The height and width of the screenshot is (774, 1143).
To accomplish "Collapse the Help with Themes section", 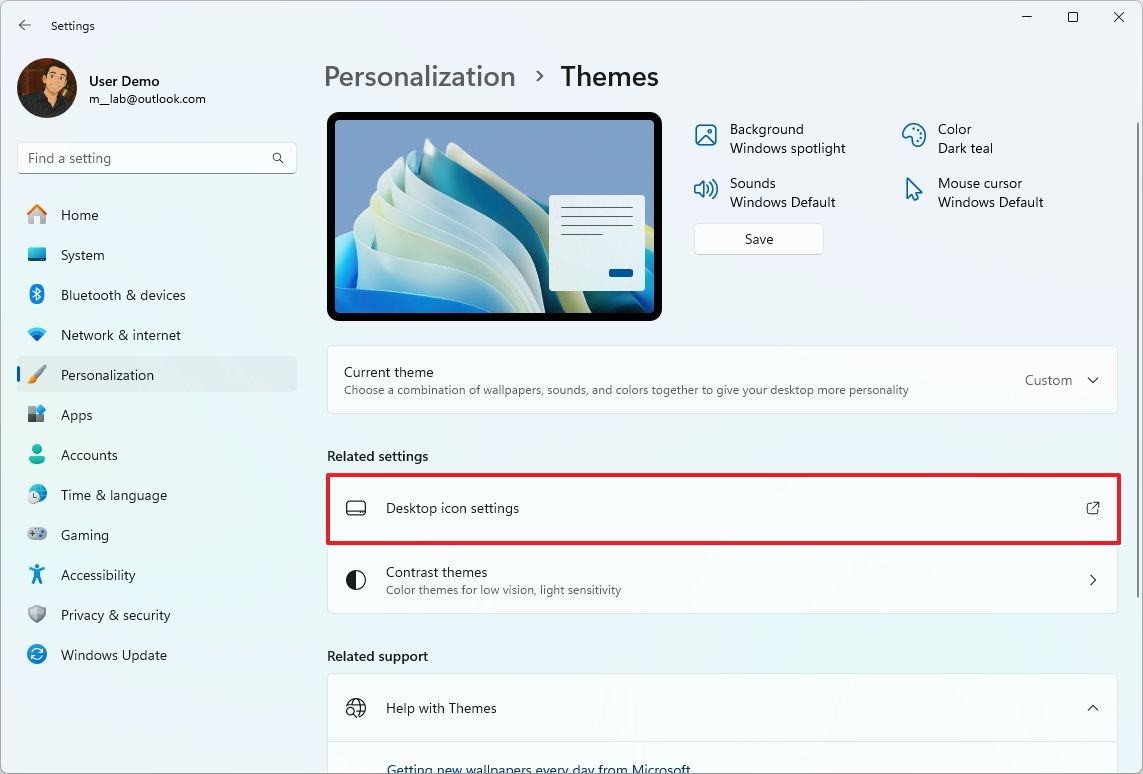I will (1092, 708).
